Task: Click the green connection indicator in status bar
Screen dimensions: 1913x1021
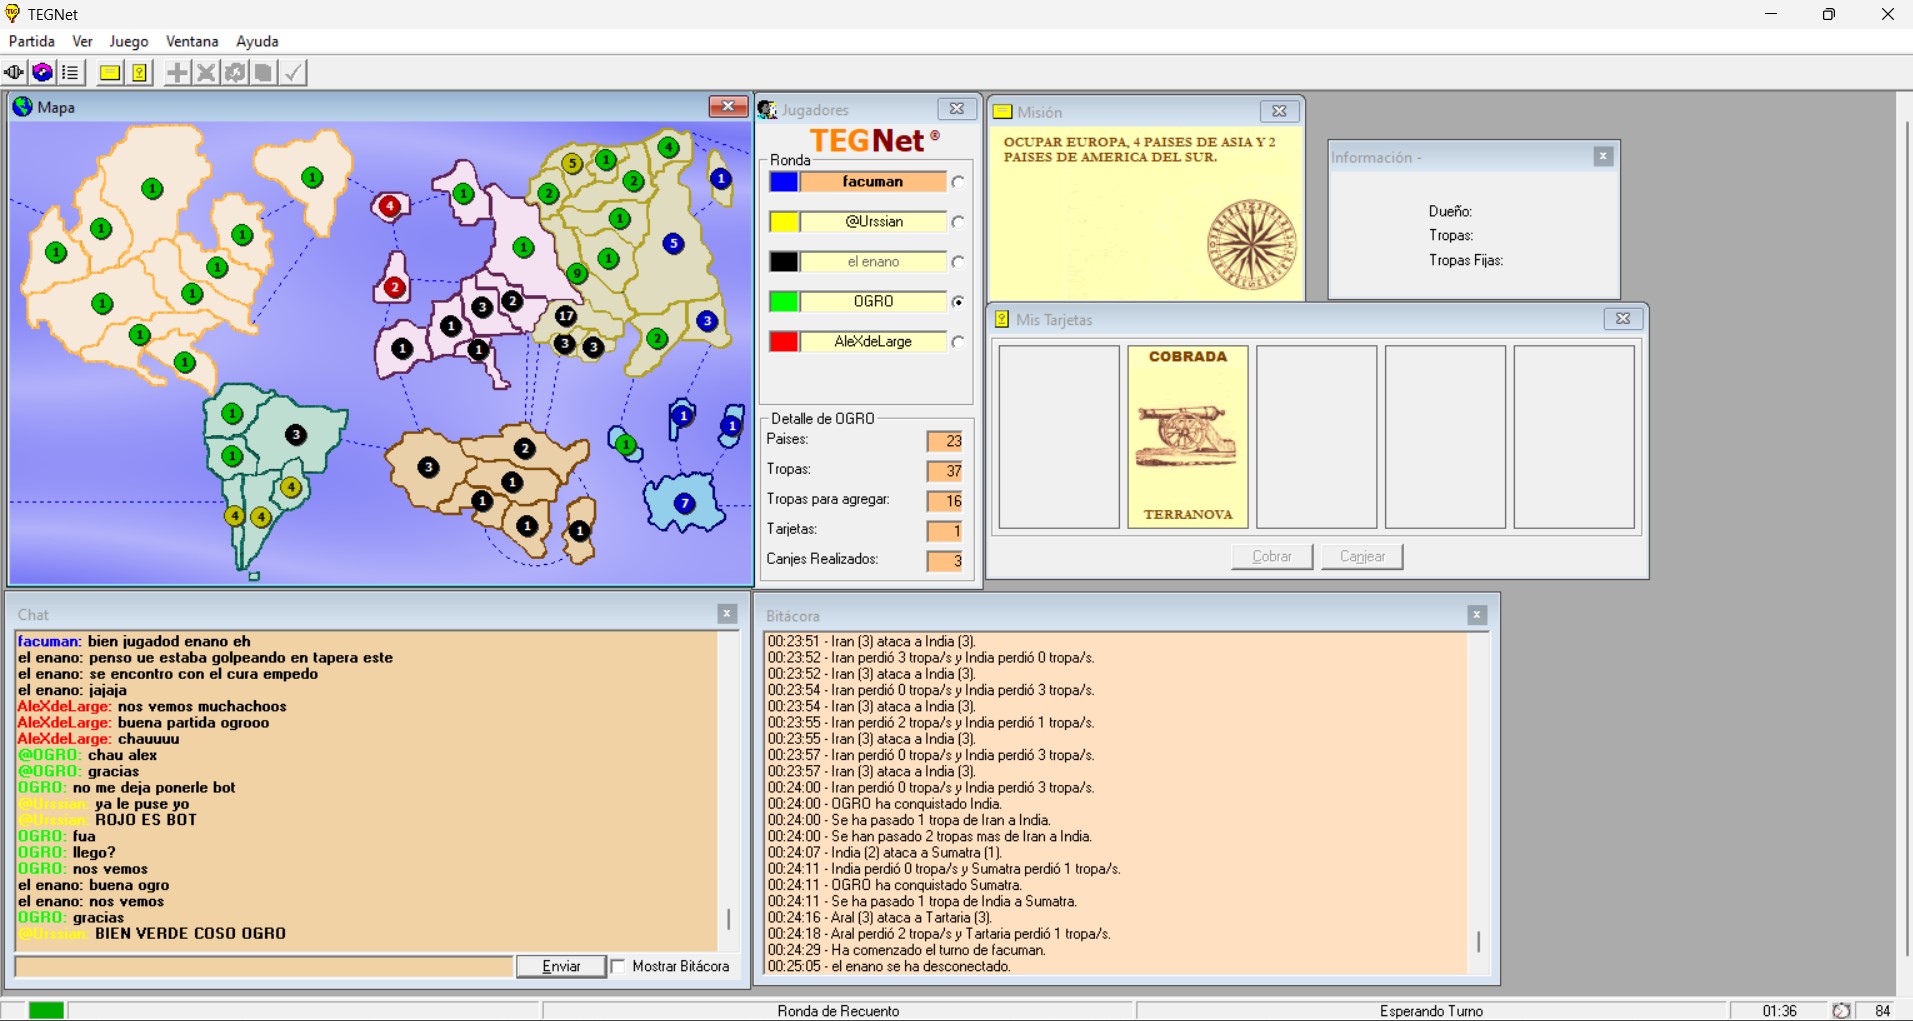Action: coord(46,1011)
